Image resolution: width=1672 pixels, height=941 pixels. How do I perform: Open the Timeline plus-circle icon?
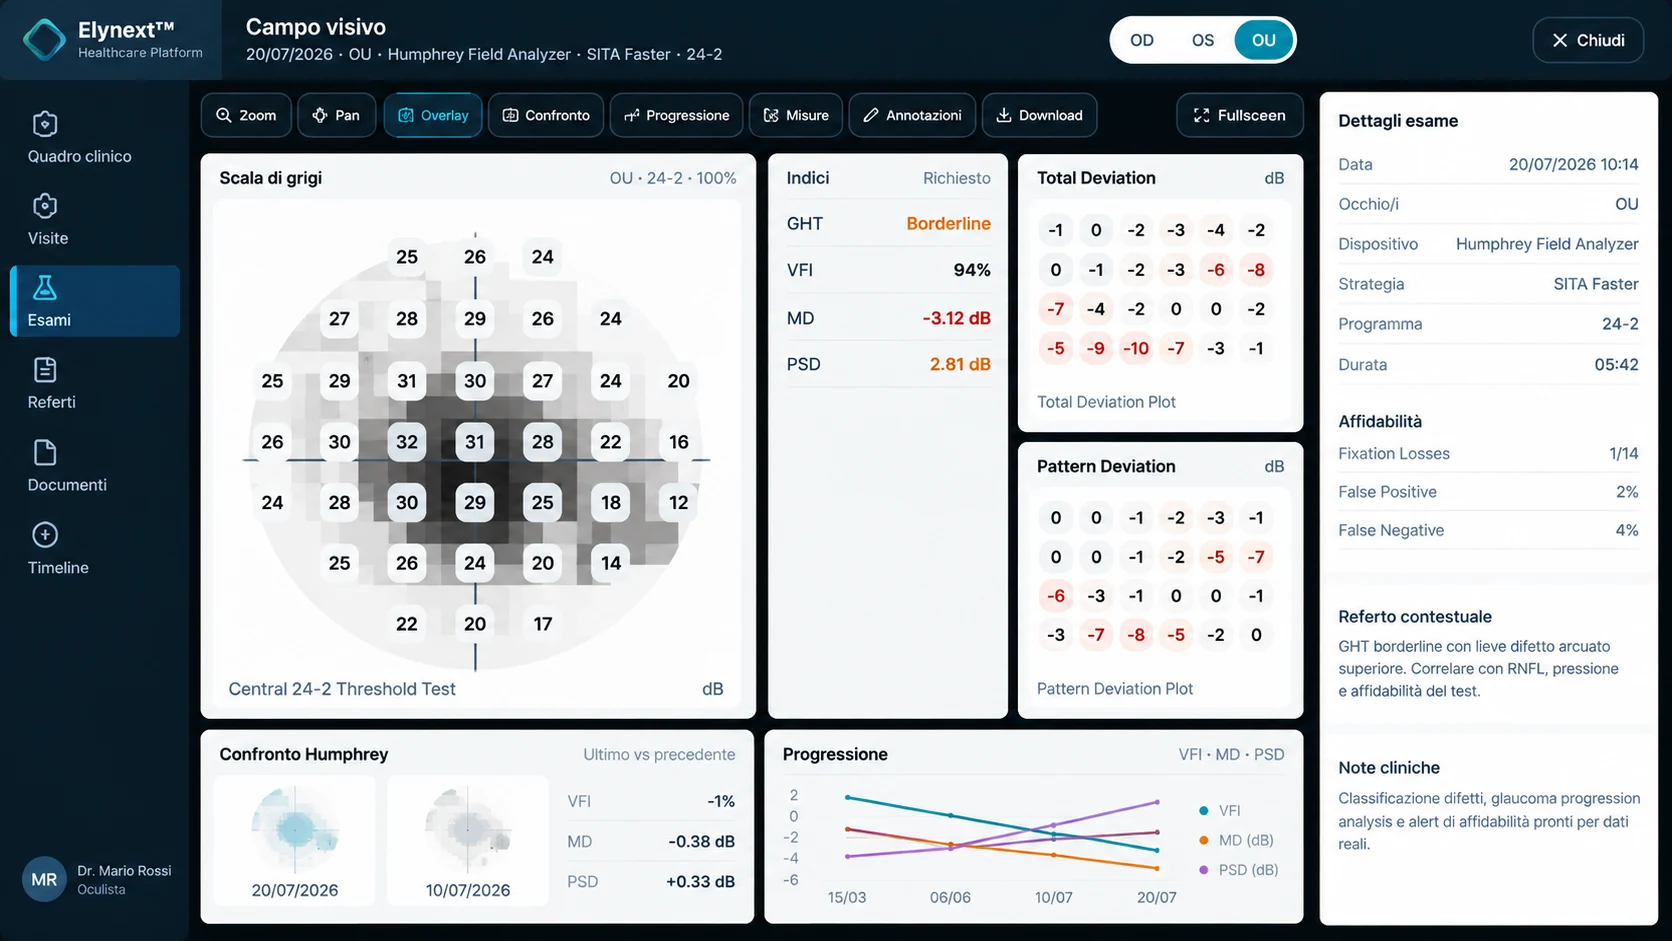(x=45, y=535)
